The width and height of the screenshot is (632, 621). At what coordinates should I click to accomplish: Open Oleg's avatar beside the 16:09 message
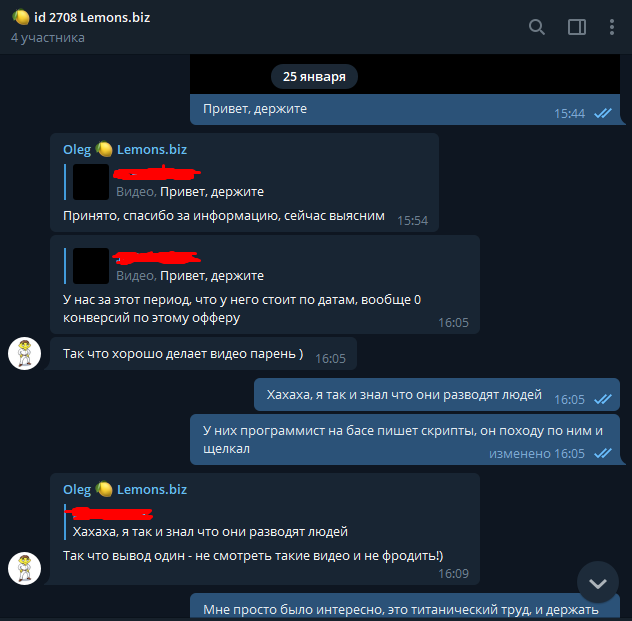coord(25,568)
